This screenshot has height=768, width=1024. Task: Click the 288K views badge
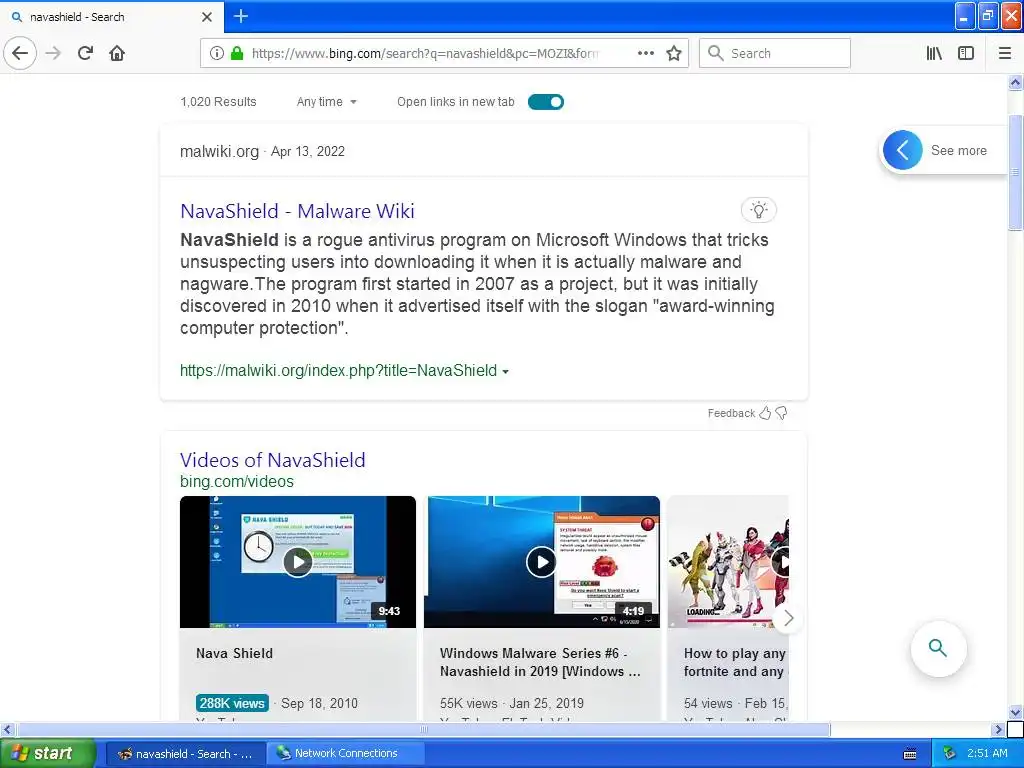pyautogui.click(x=232, y=703)
